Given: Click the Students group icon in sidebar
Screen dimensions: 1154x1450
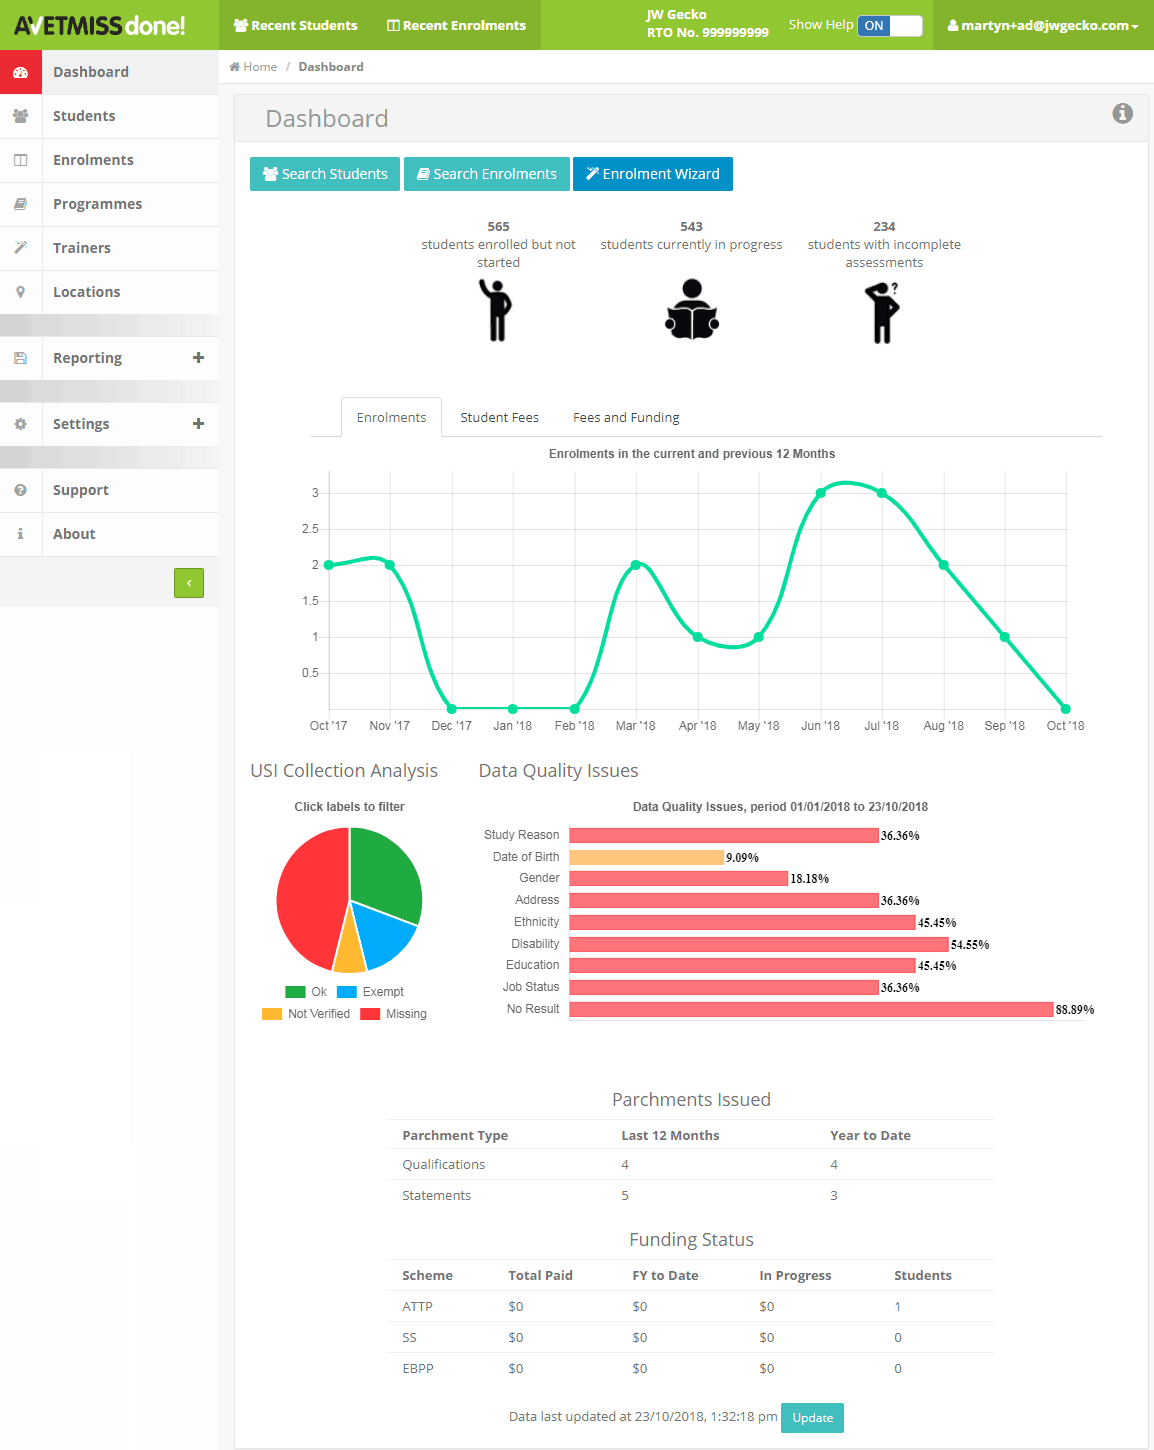Looking at the screenshot, I should click(20, 116).
